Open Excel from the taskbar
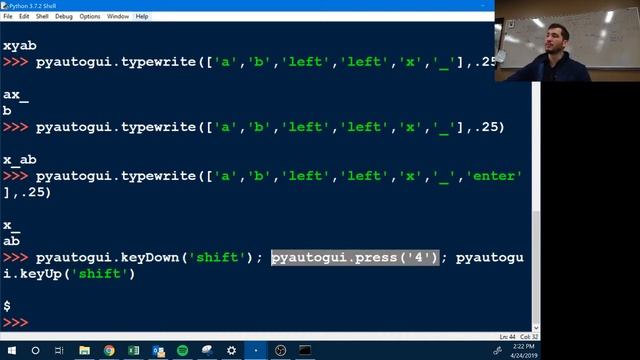 (133, 351)
